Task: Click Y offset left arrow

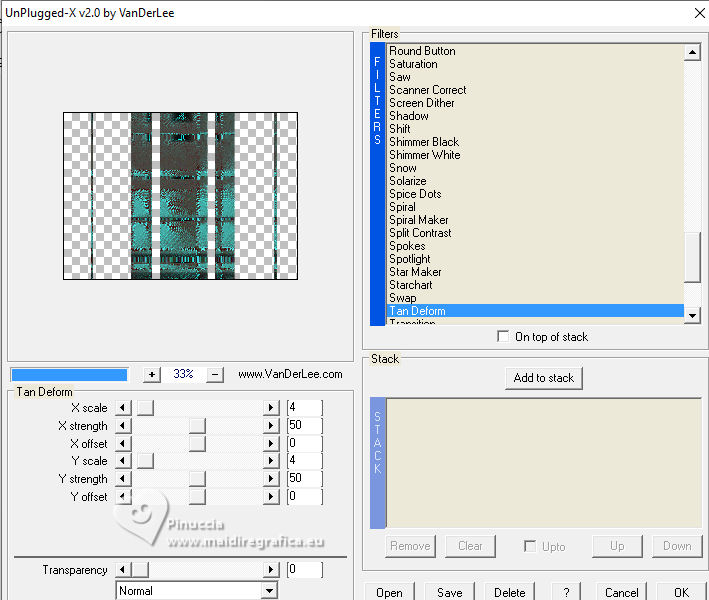Action: pos(124,497)
